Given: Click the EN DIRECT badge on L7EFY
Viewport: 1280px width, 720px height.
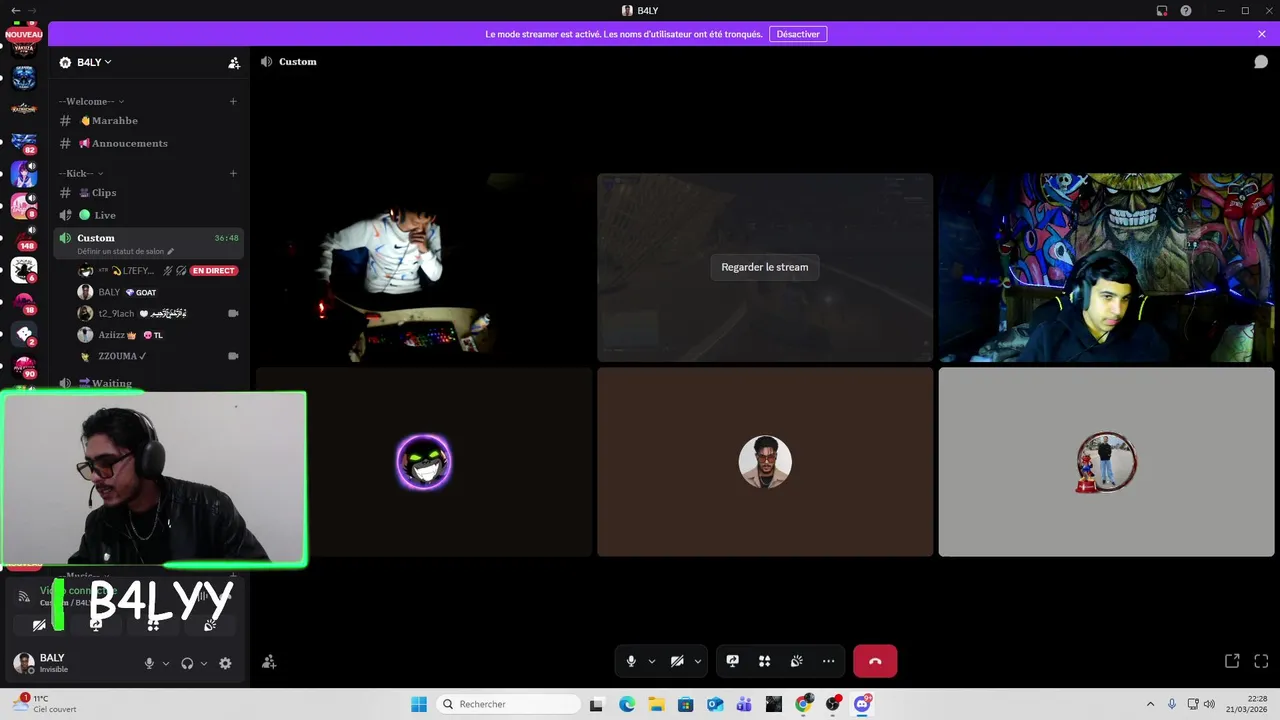Looking at the screenshot, I should pyautogui.click(x=214, y=271).
